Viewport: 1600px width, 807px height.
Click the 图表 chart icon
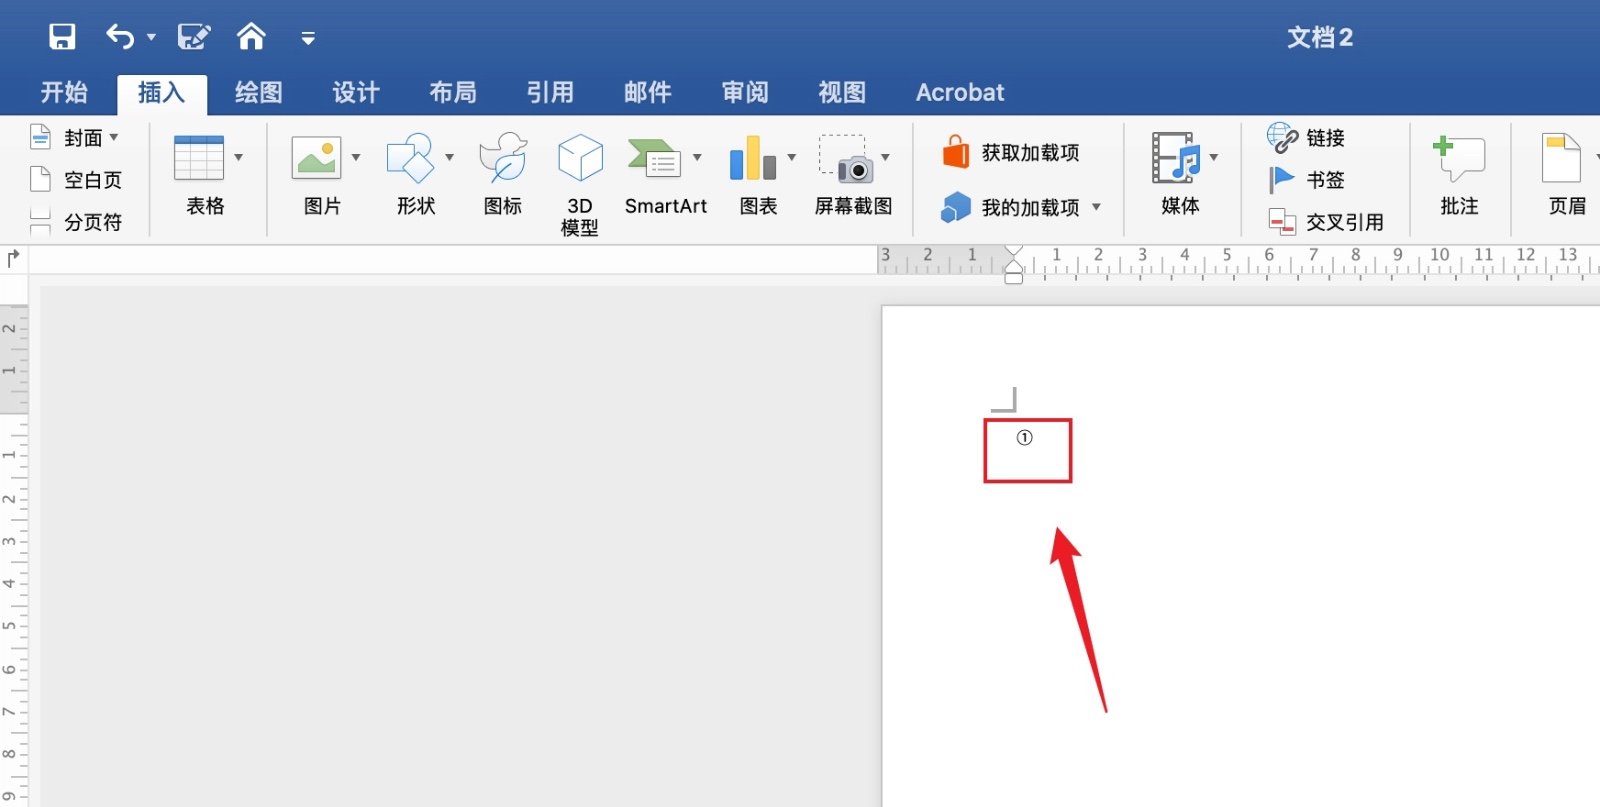pyautogui.click(x=753, y=158)
